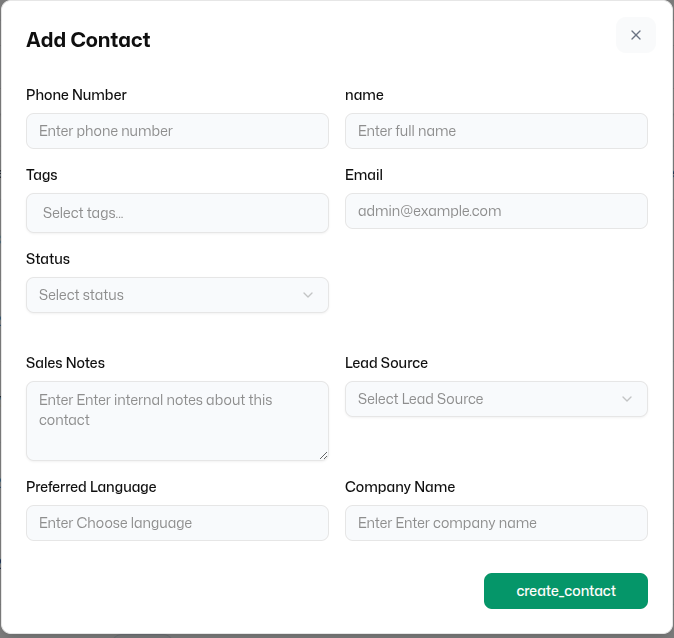Click the Sales Notes label
The image size is (674, 638).
point(65,363)
